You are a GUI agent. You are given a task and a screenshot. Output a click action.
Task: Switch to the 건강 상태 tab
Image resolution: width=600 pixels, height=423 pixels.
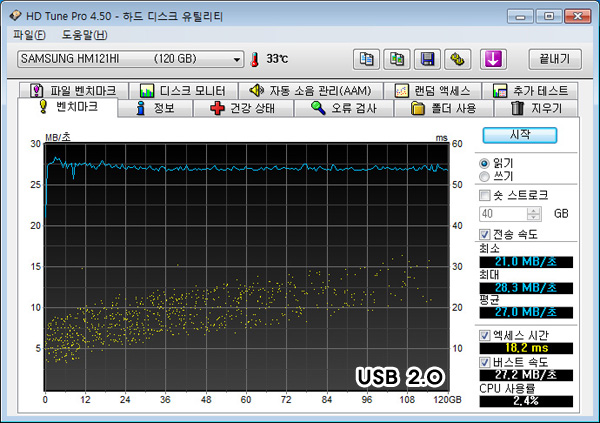click(x=243, y=108)
